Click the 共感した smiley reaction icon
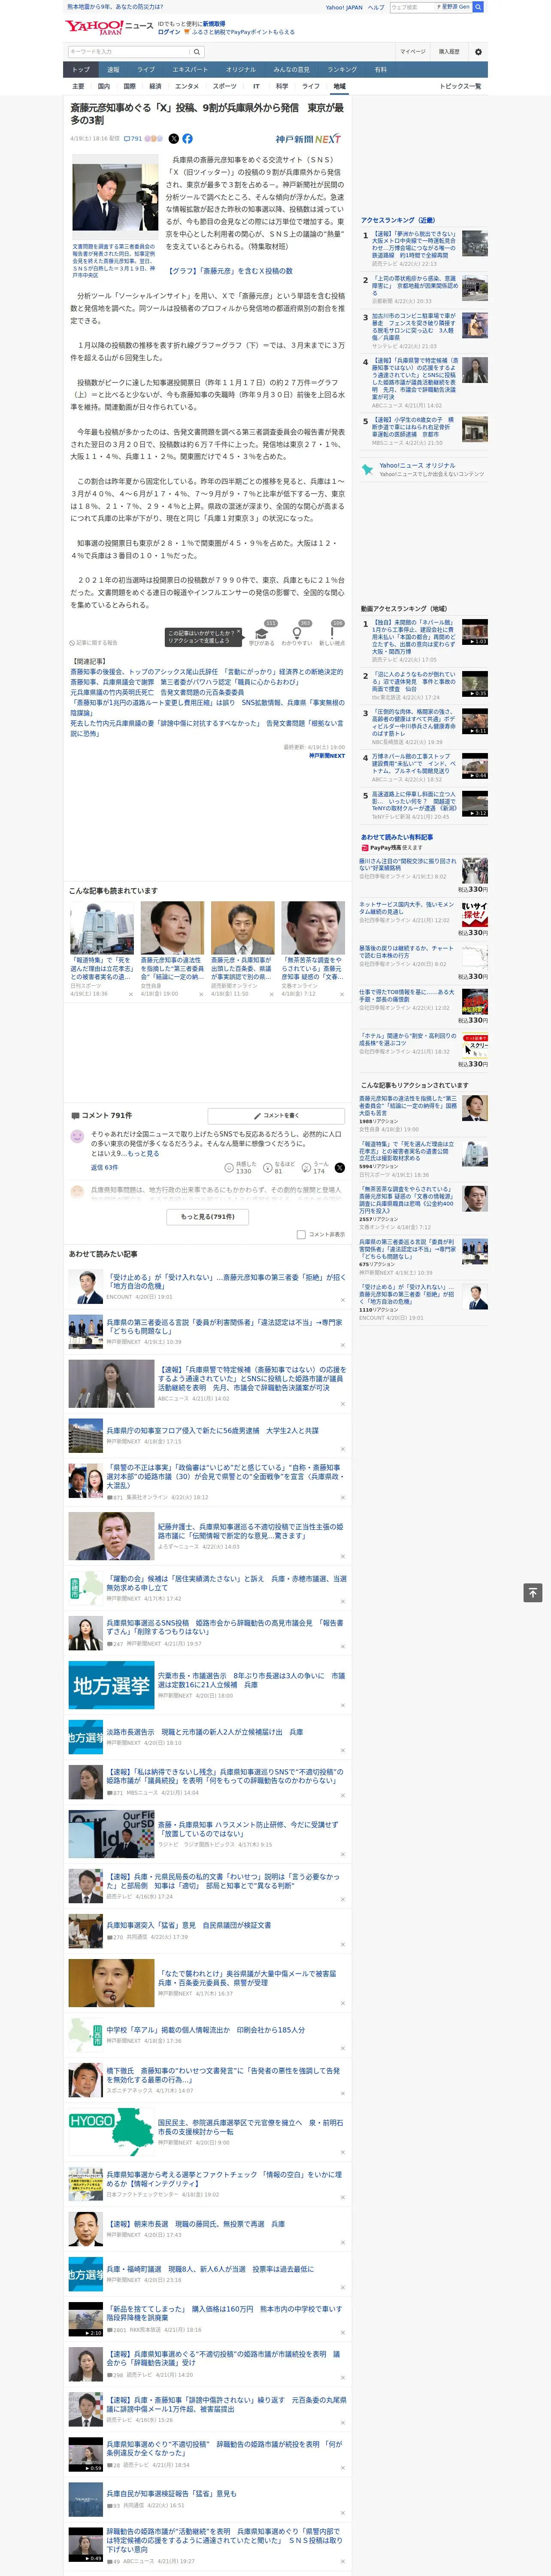 [230, 1167]
